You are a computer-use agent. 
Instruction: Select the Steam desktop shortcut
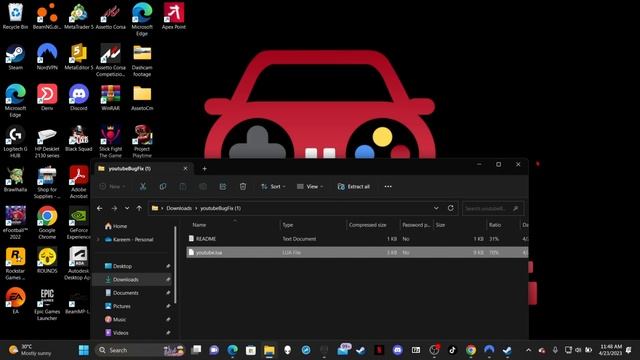(16, 57)
